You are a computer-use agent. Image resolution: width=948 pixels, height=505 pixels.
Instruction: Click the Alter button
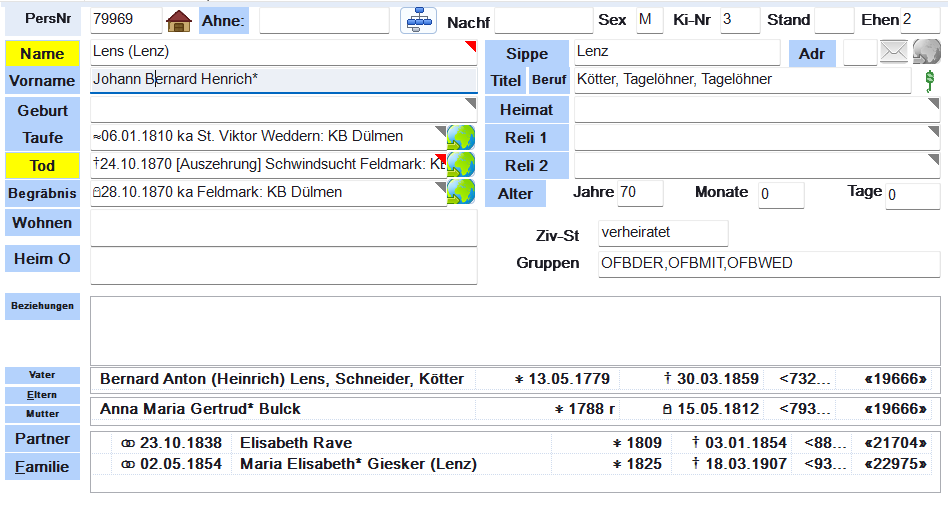(516, 194)
